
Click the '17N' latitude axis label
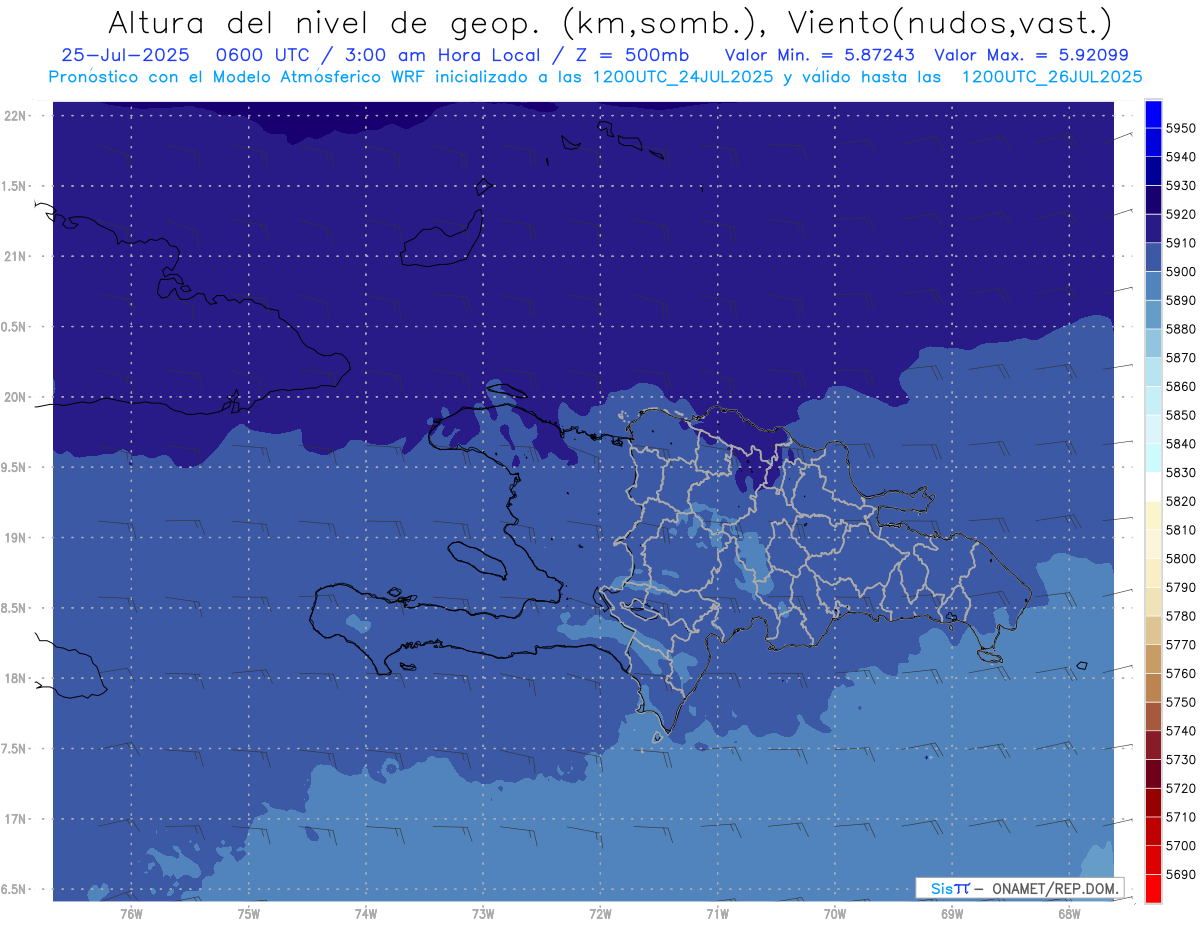pos(17,819)
